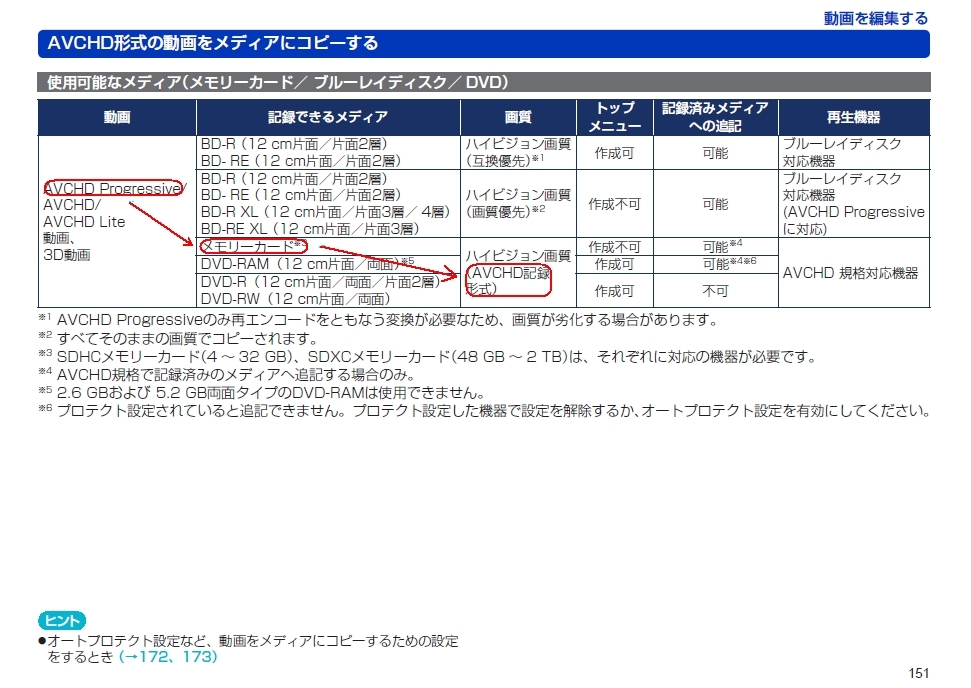This screenshot has height=688, width=971.
Task: Click the ハイビジョン画質 (互換優先) cell
Action: [518, 152]
